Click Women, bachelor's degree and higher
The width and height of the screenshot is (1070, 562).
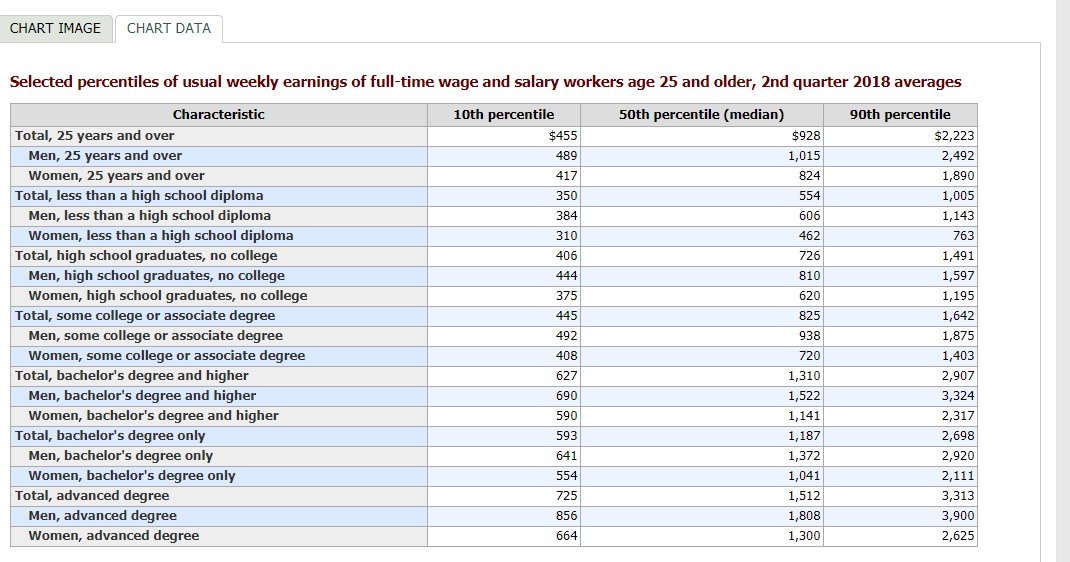(x=154, y=415)
